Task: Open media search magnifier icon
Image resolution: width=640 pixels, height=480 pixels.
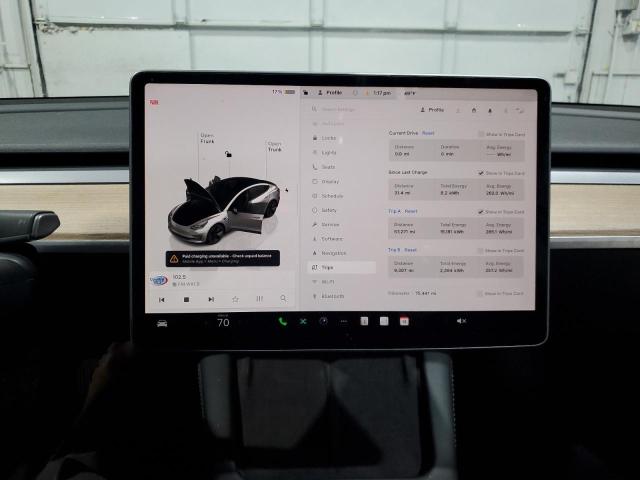Action: [x=283, y=299]
